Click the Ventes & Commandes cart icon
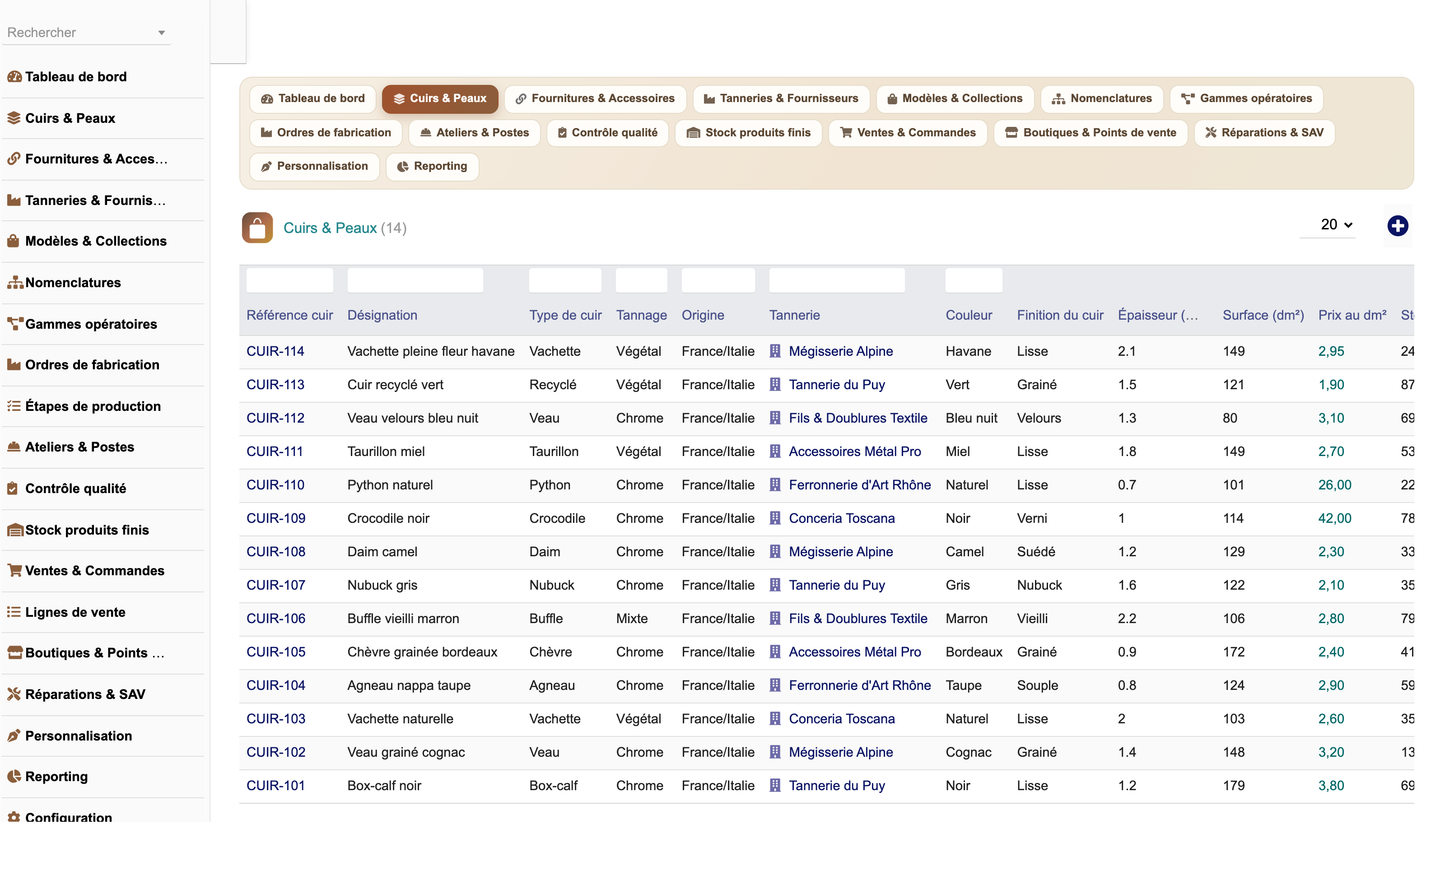This screenshot has width=1445, height=894. click(15, 571)
